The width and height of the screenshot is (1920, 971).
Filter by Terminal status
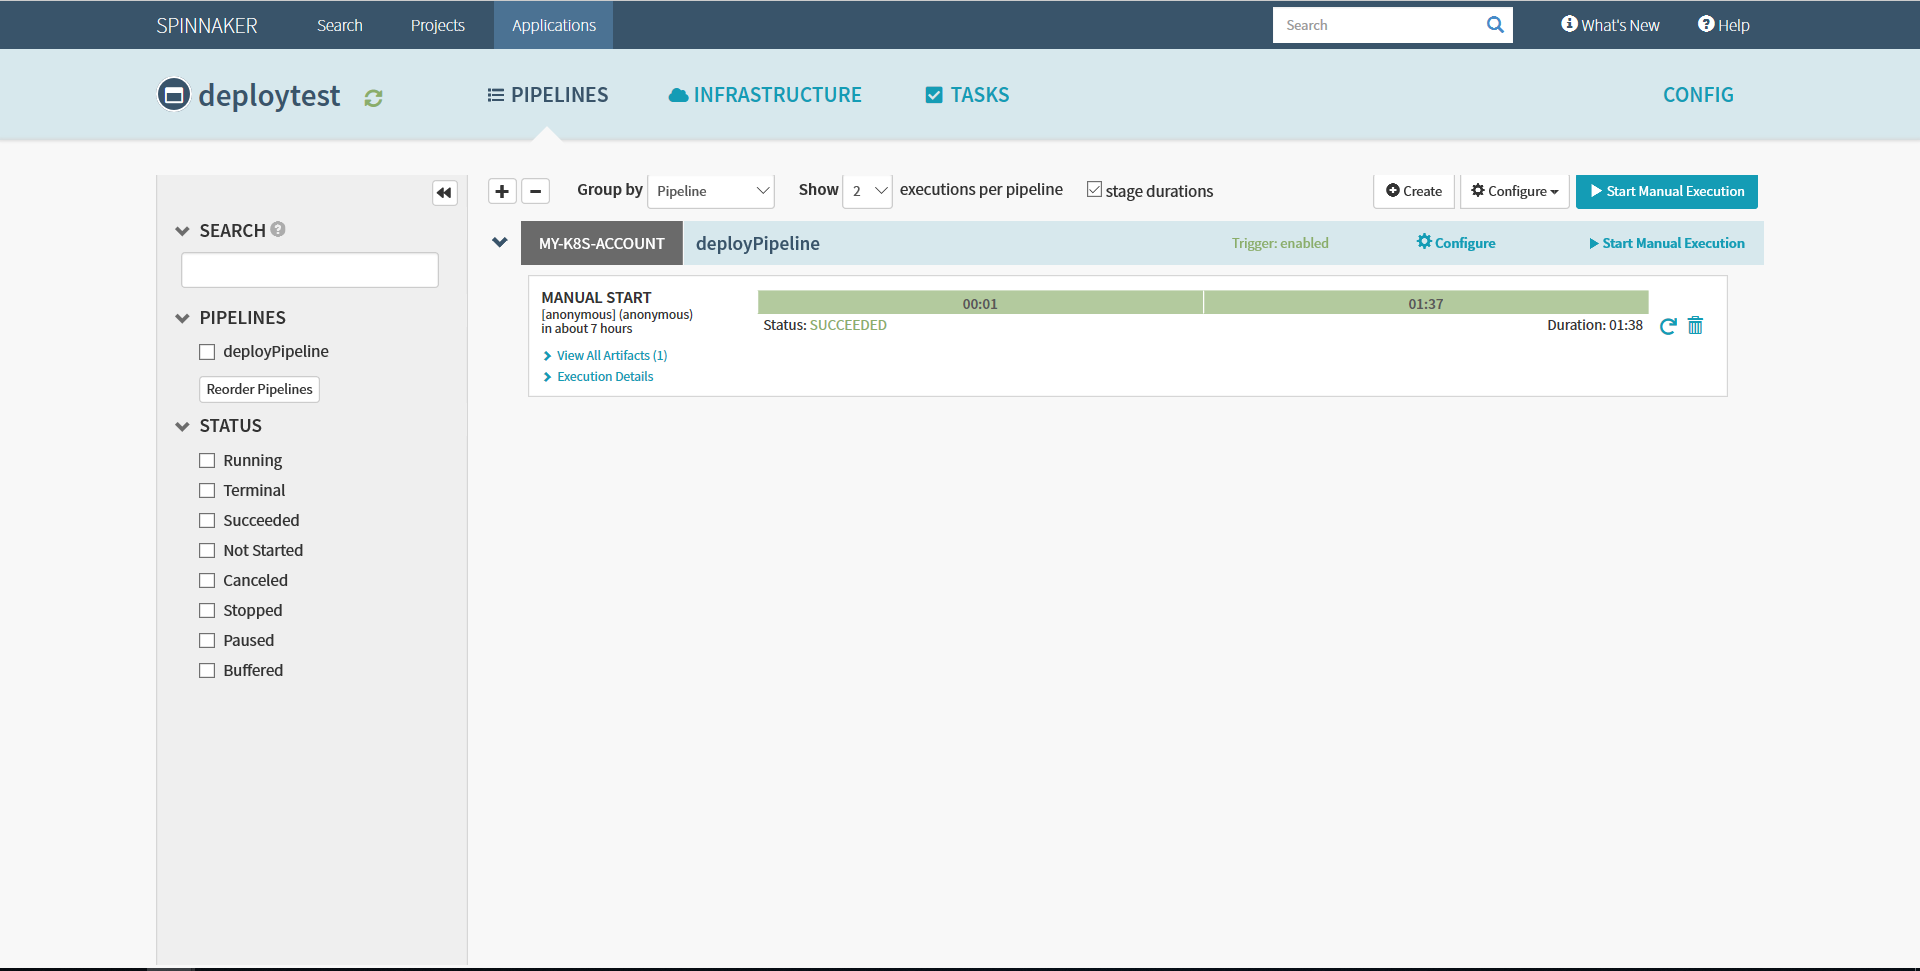(x=207, y=491)
